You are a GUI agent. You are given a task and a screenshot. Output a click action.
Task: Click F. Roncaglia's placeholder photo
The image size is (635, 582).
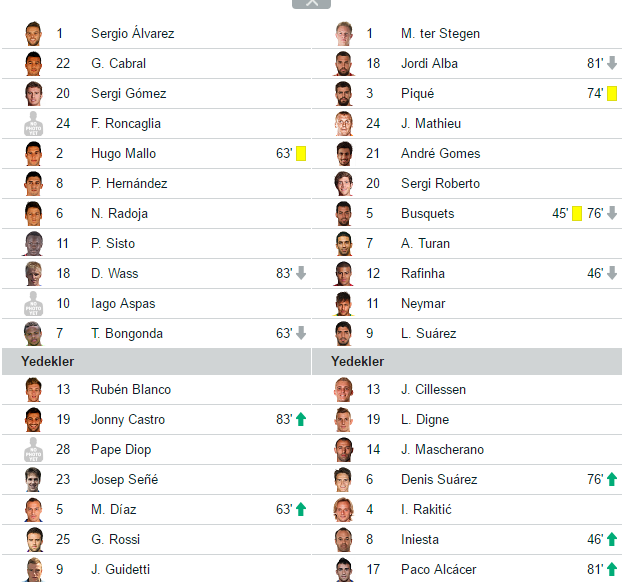pos(34,124)
